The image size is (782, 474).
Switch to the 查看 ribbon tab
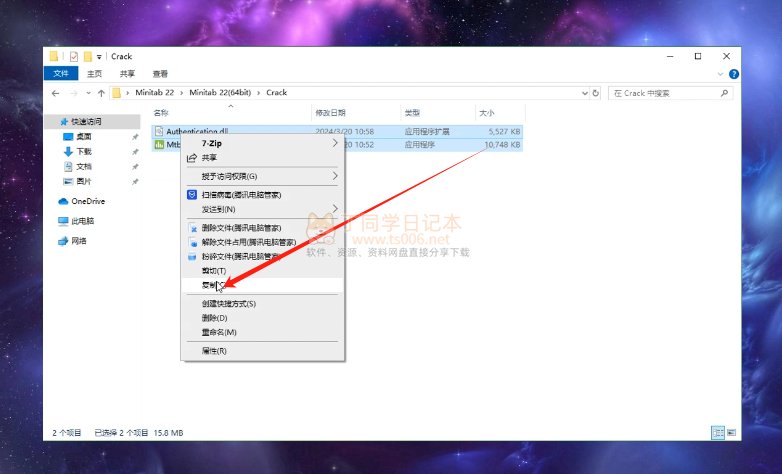160,74
